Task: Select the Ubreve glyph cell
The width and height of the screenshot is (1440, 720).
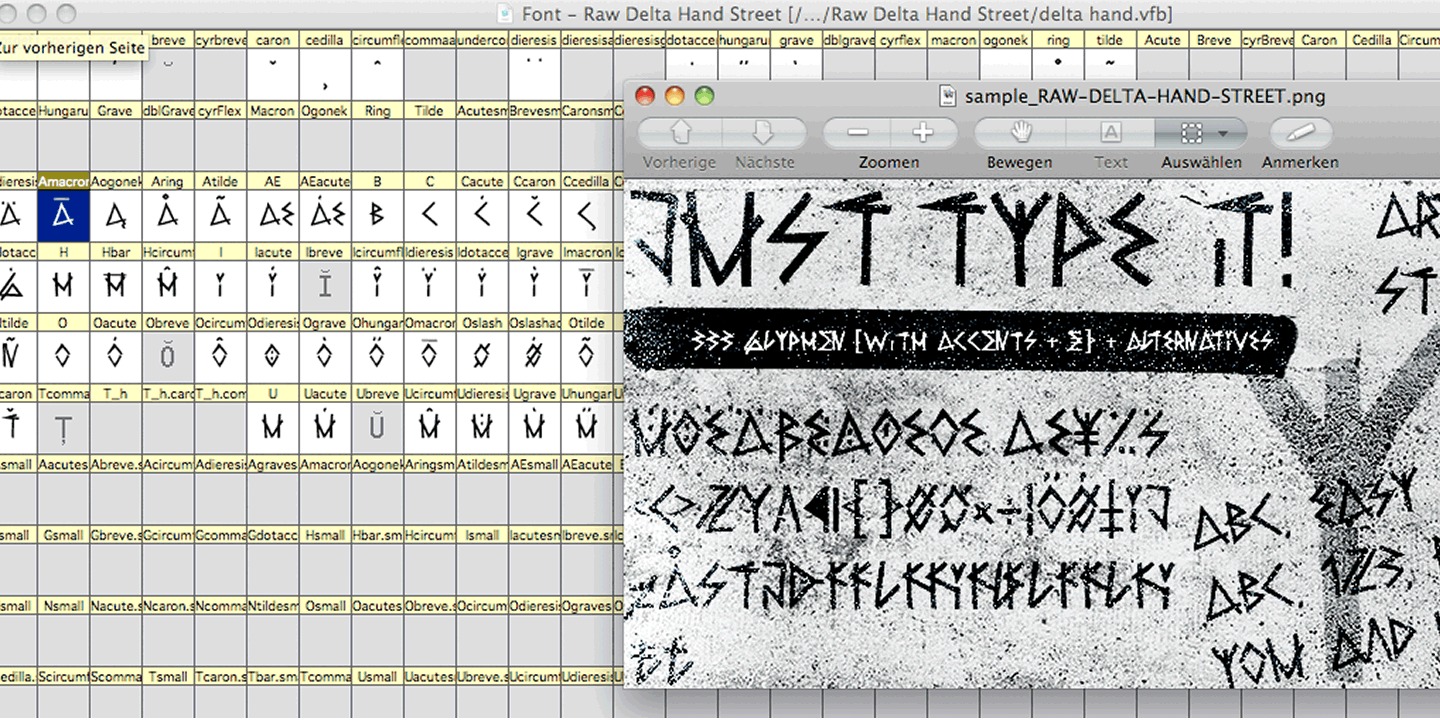Action: coord(377,426)
